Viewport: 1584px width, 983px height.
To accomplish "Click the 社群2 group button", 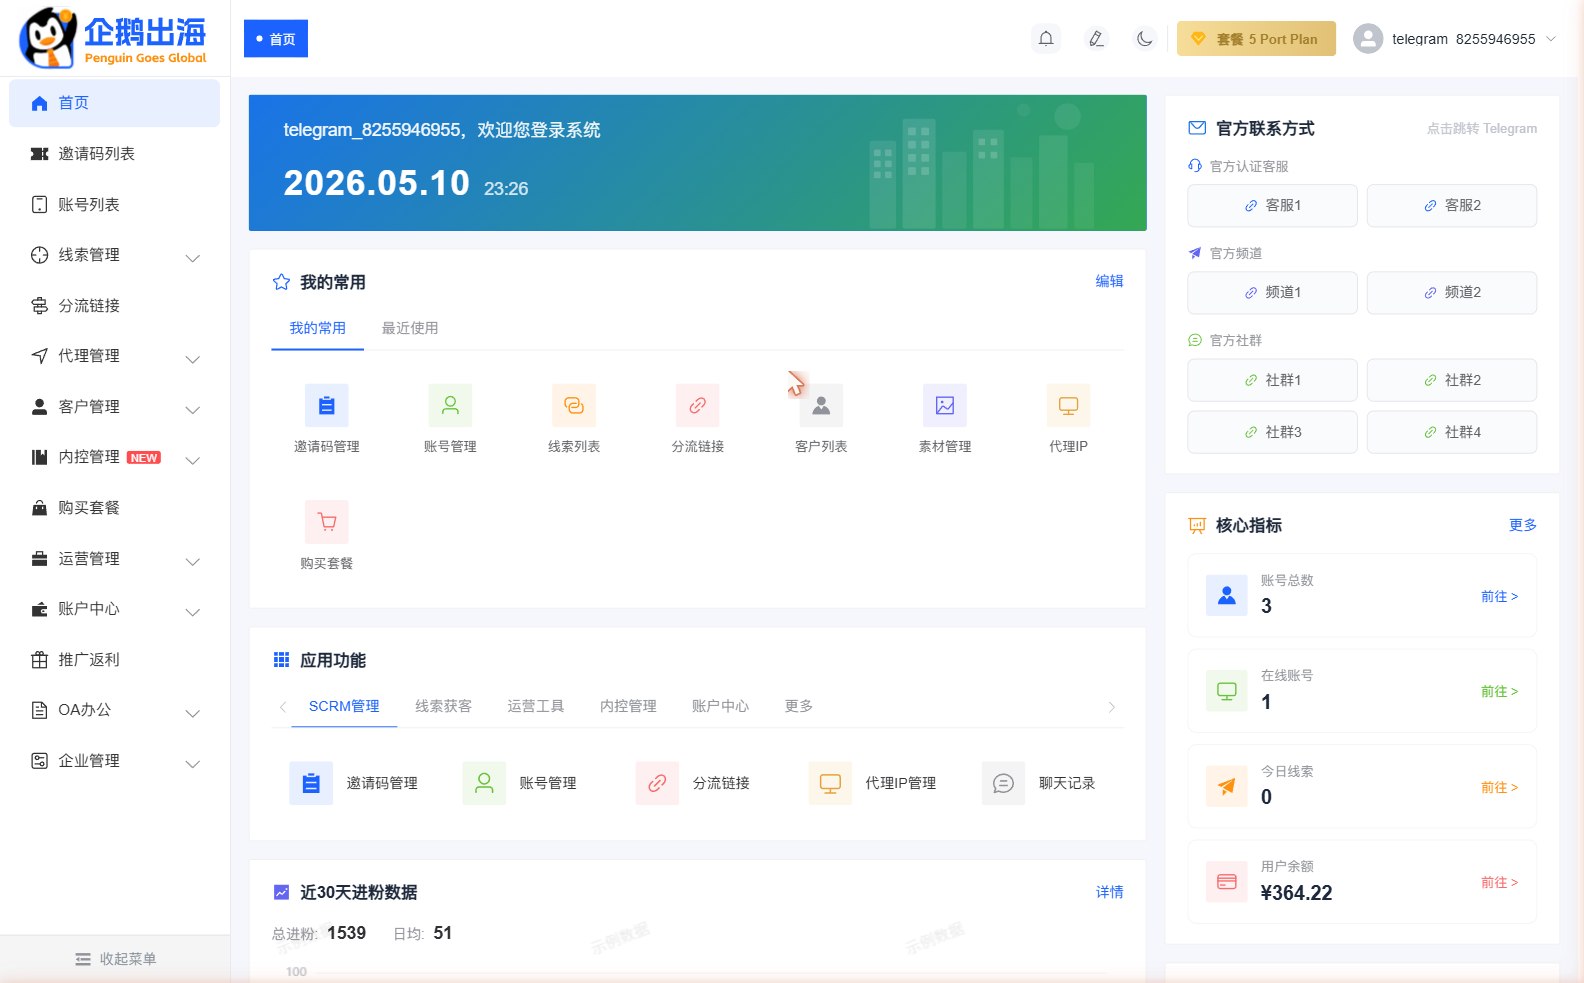I will tap(1452, 380).
